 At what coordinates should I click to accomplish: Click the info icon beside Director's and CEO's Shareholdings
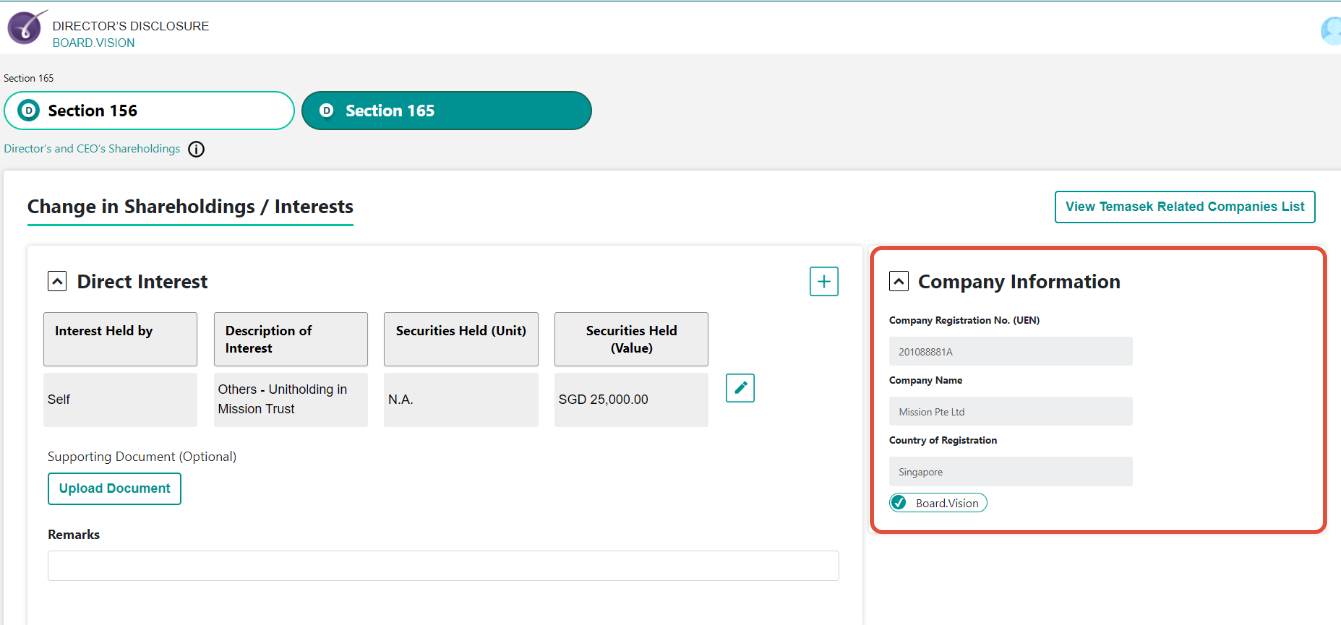[x=196, y=149]
